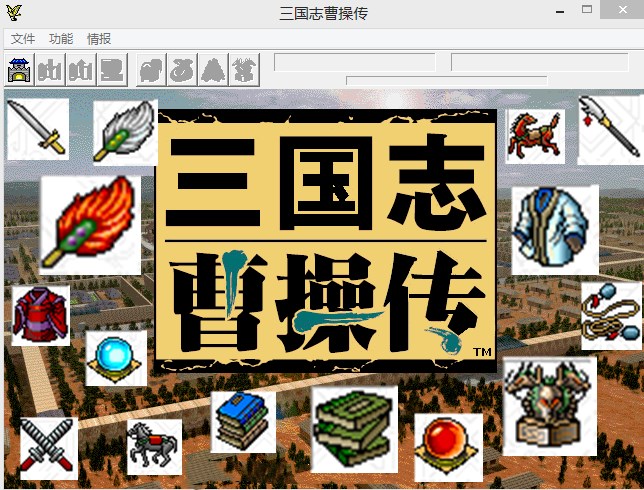The width and height of the screenshot is (644, 490).
Task: Select the red flame feather fan
Action: (90, 225)
